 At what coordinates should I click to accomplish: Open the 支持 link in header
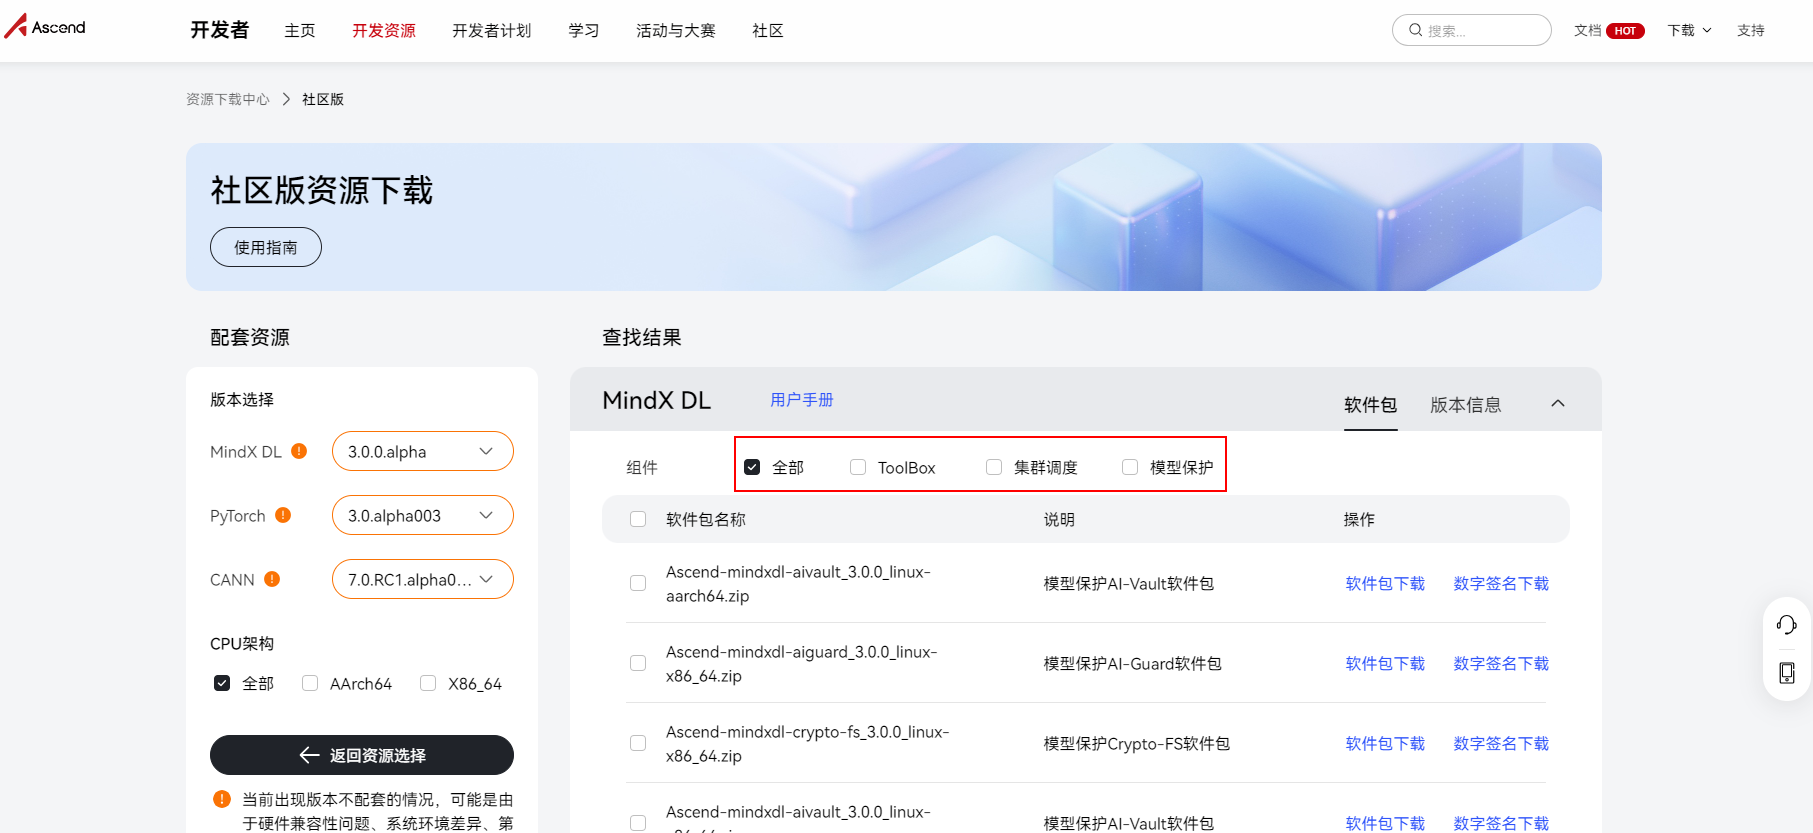(1751, 31)
